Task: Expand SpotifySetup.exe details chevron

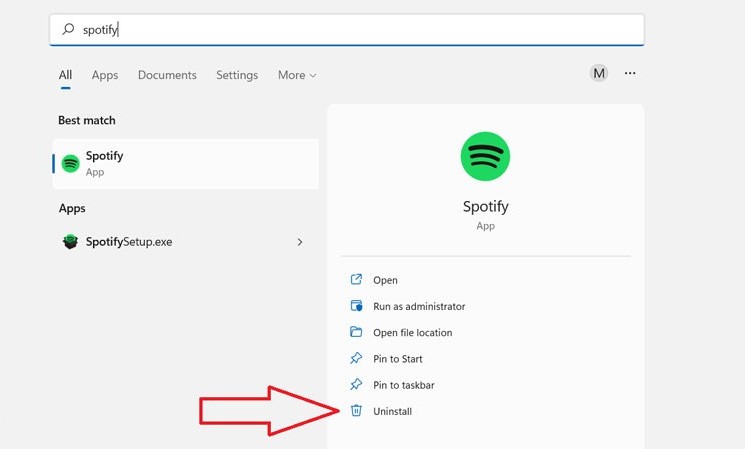Action: pos(300,242)
